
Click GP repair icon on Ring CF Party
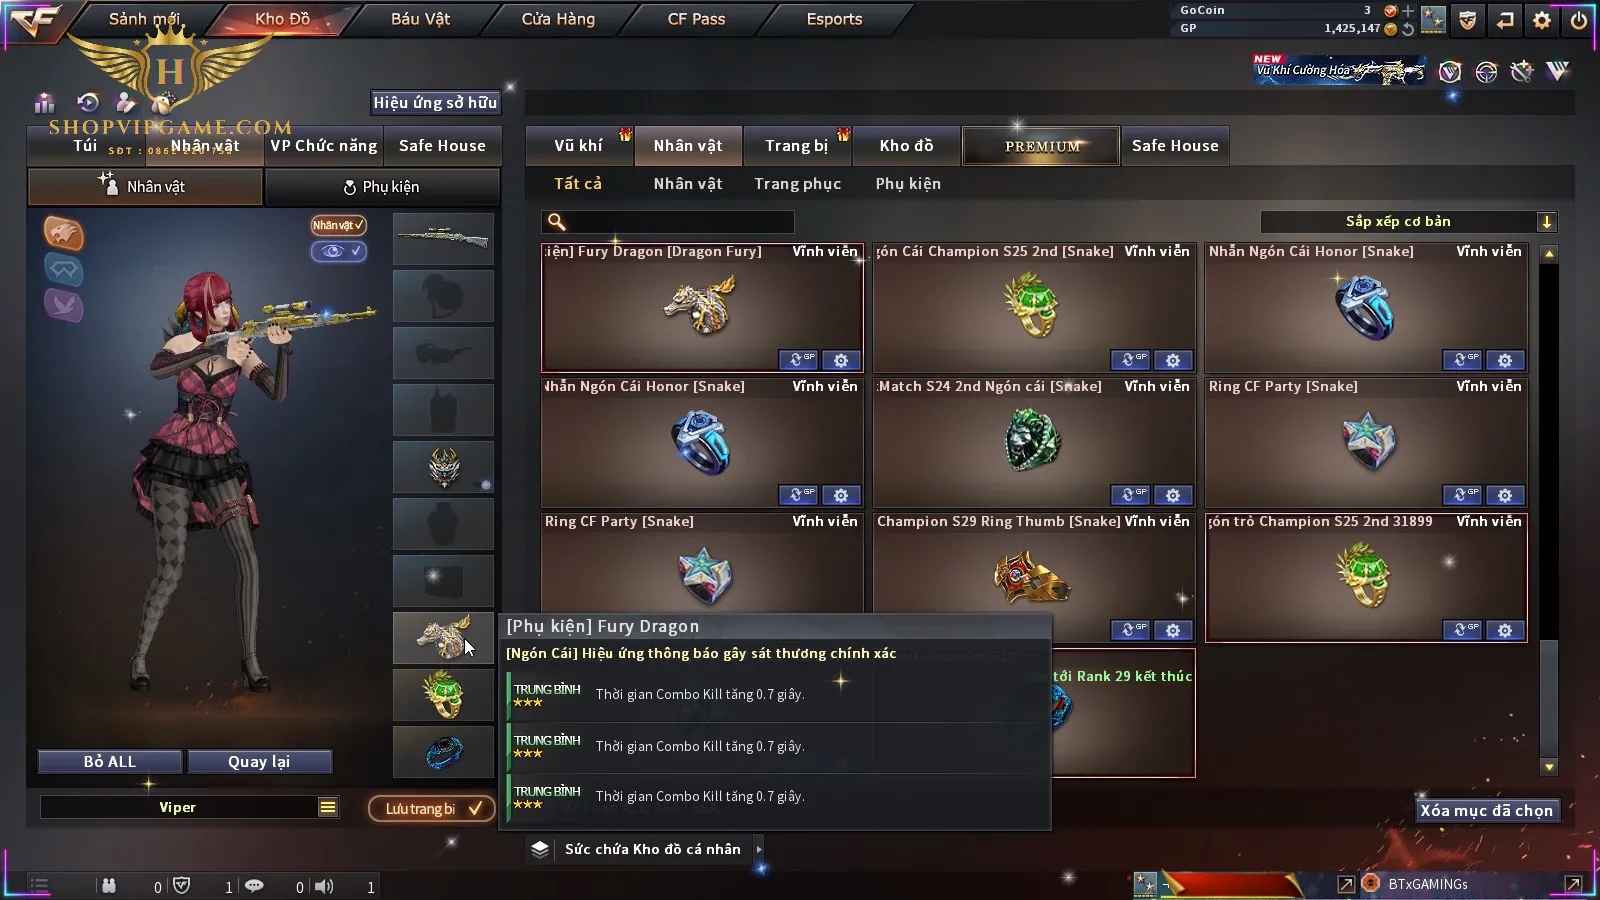pyautogui.click(x=1462, y=495)
